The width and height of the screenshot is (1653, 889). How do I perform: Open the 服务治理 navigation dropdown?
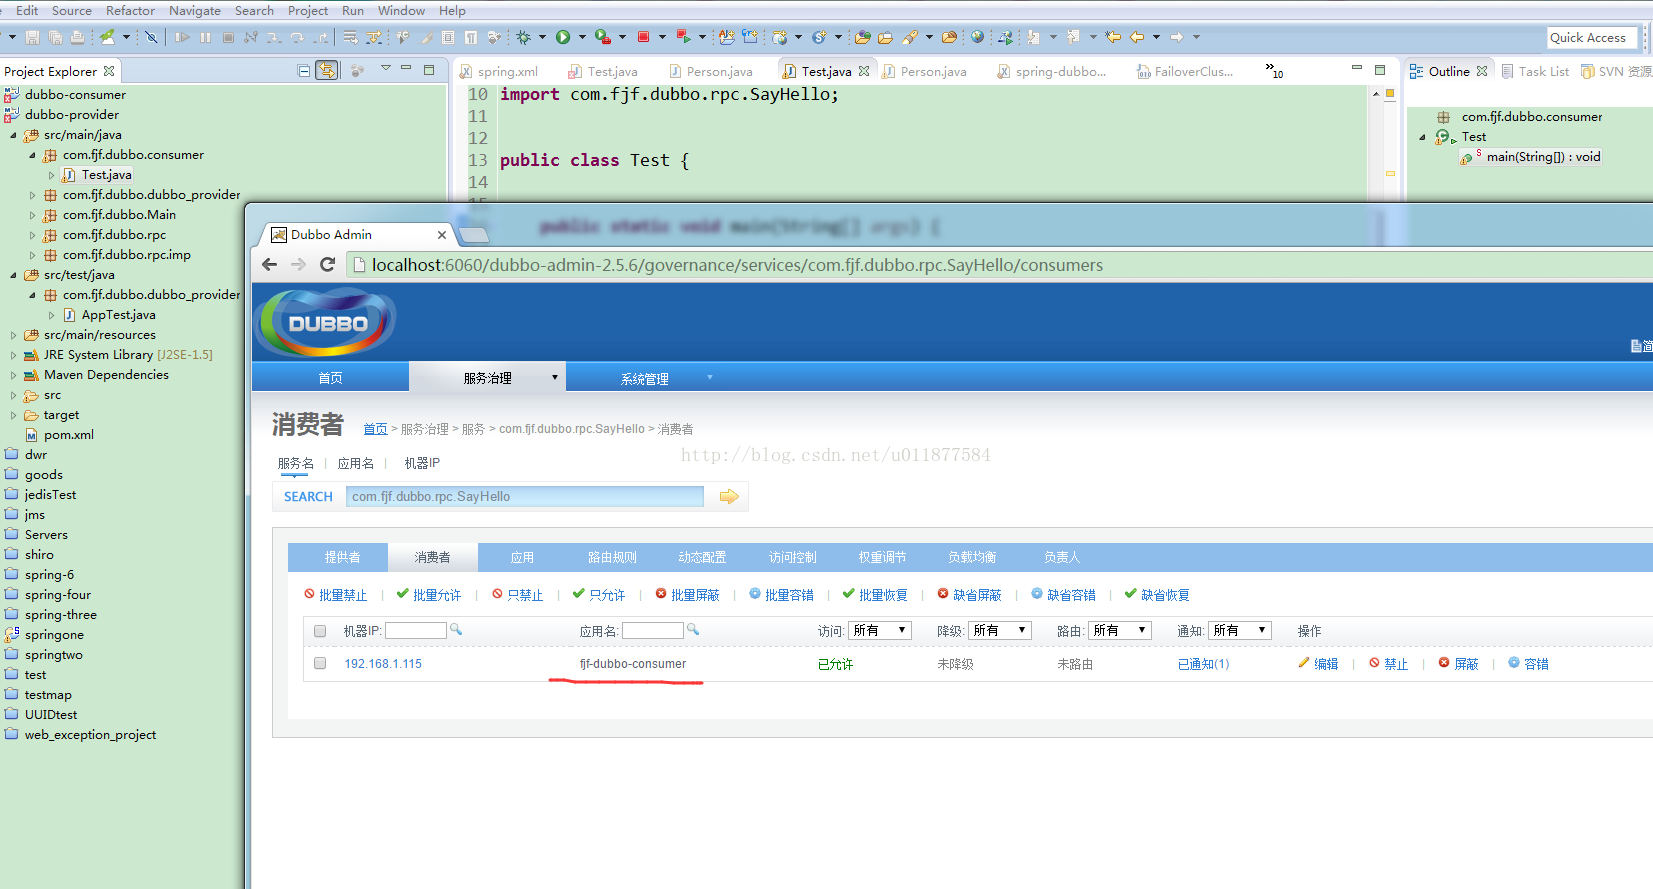[x=488, y=377]
